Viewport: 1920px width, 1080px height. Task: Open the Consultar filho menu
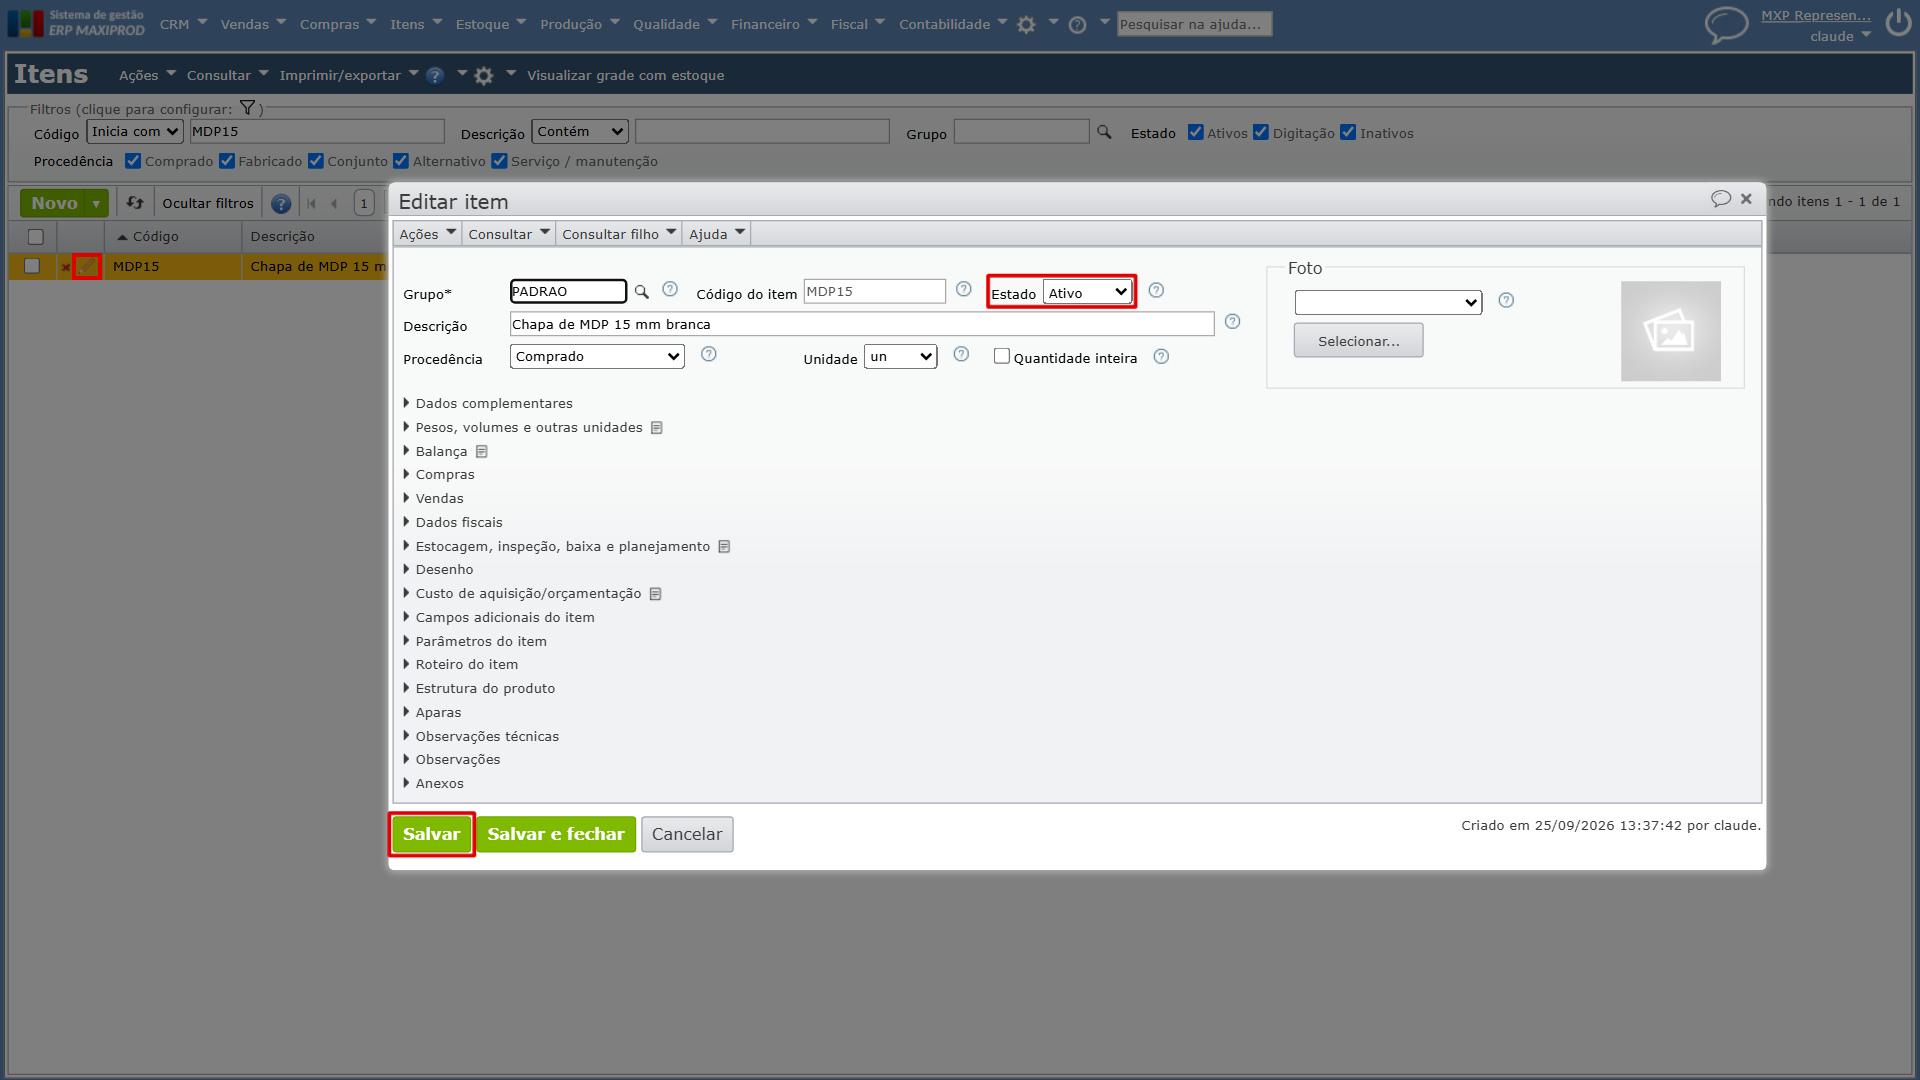pyautogui.click(x=618, y=234)
